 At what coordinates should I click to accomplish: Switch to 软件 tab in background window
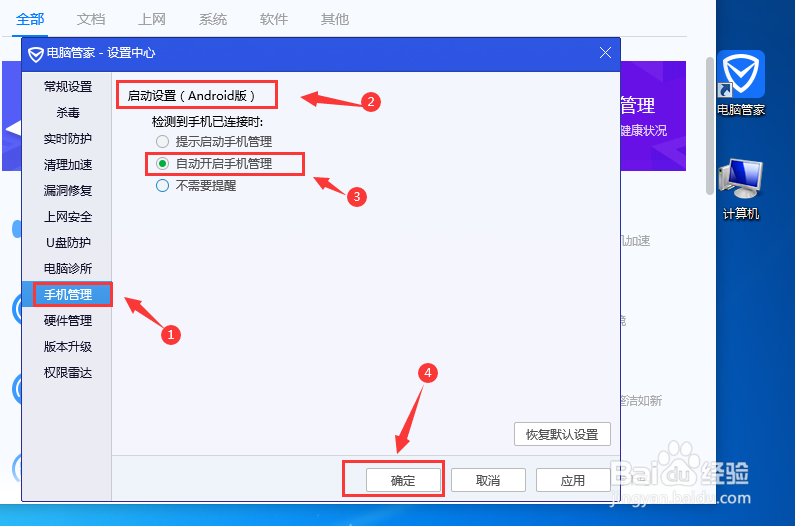click(x=273, y=19)
